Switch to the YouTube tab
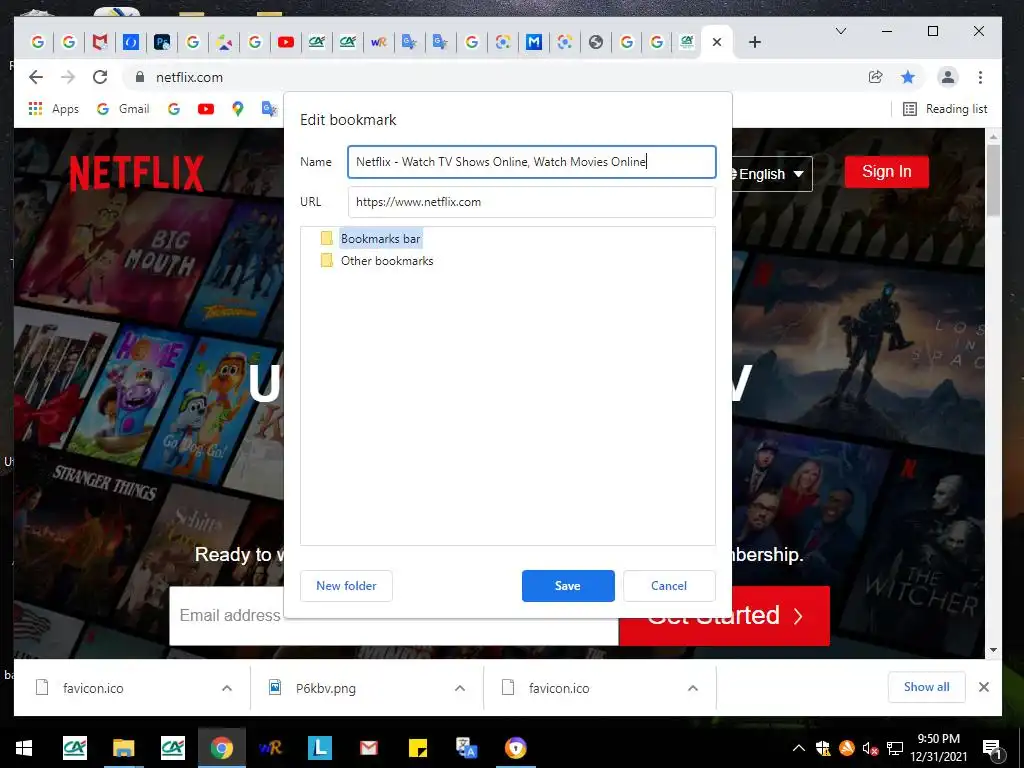The image size is (1024, 768). (285, 42)
